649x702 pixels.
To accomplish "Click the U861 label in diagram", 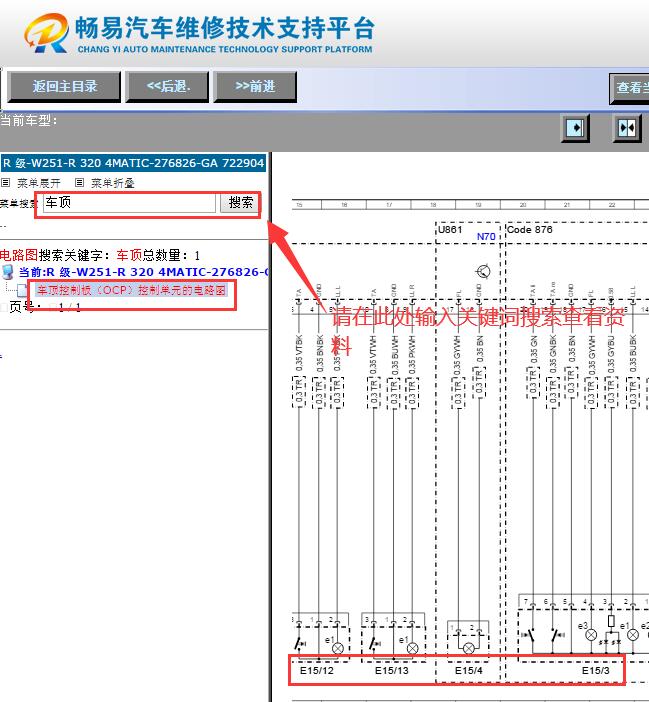I will tap(450, 230).
